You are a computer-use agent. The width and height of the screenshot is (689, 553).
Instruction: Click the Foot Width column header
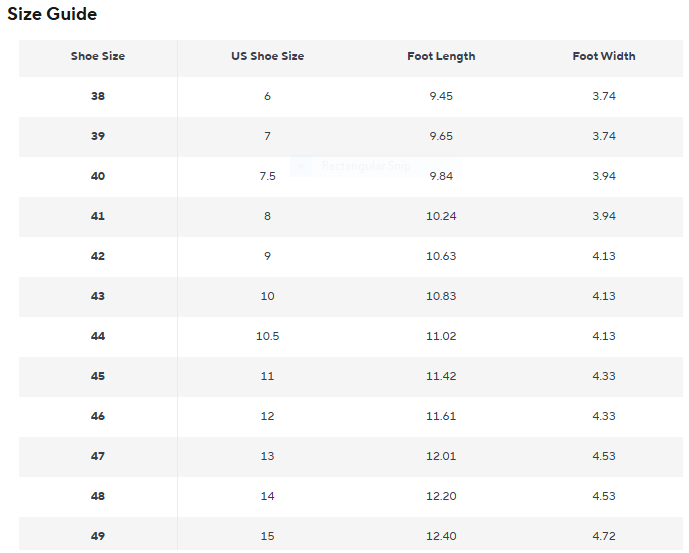tap(604, 56)
